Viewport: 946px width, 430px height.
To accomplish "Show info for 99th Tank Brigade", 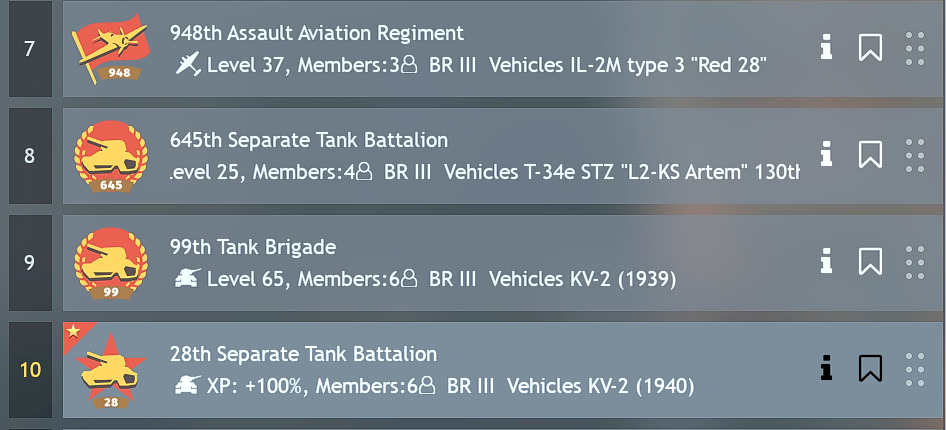I will [827, 261].
